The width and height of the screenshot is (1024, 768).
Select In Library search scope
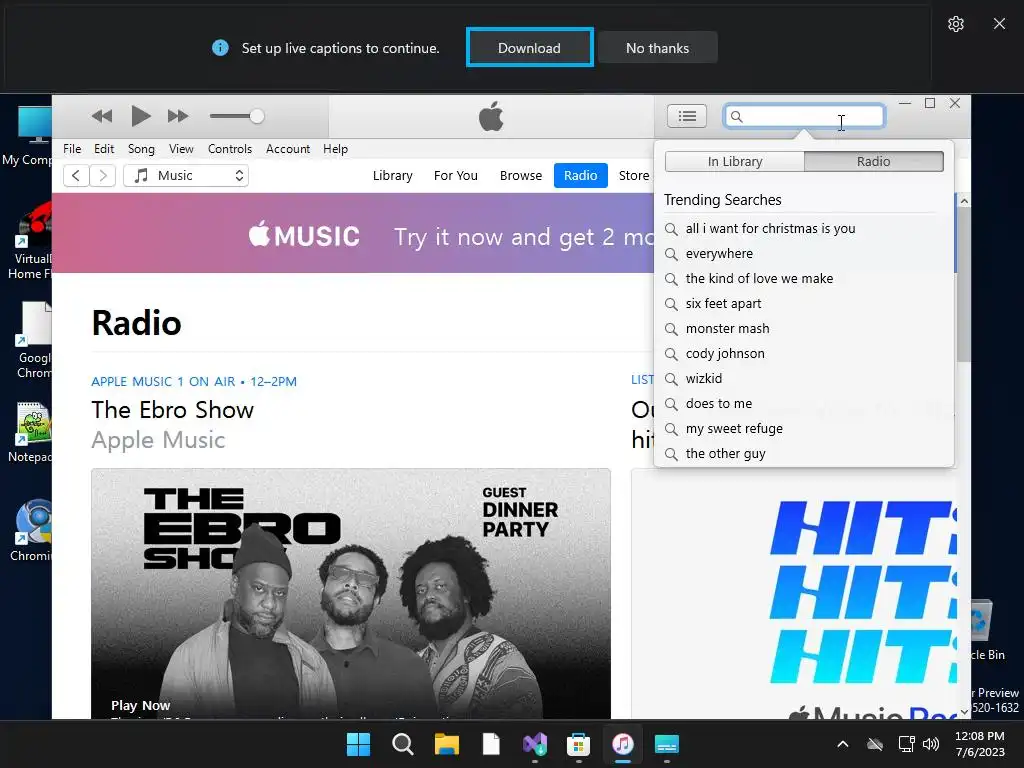point(735,161)
